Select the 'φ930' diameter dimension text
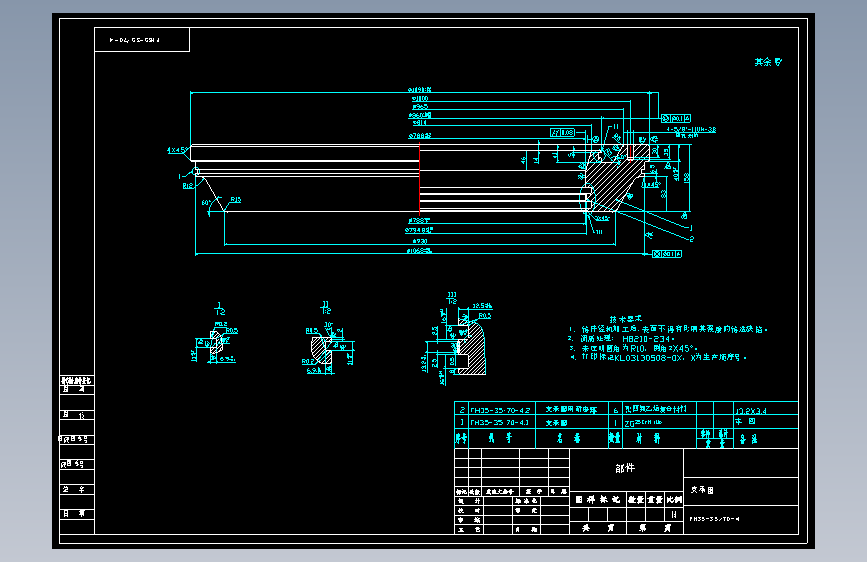This screenshot has width=867, height=562. click(420, 241)
